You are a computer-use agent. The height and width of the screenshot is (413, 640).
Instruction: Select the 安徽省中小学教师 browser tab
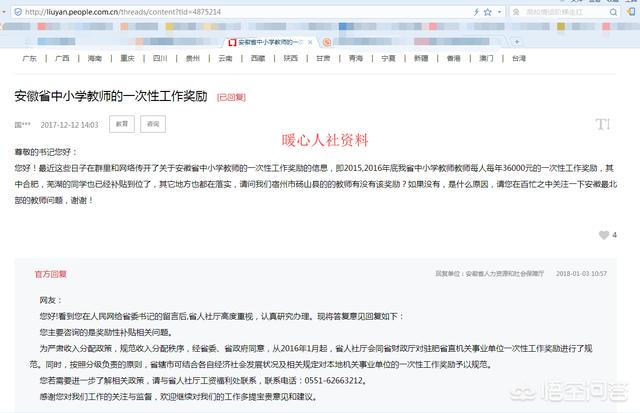point(269,42)
